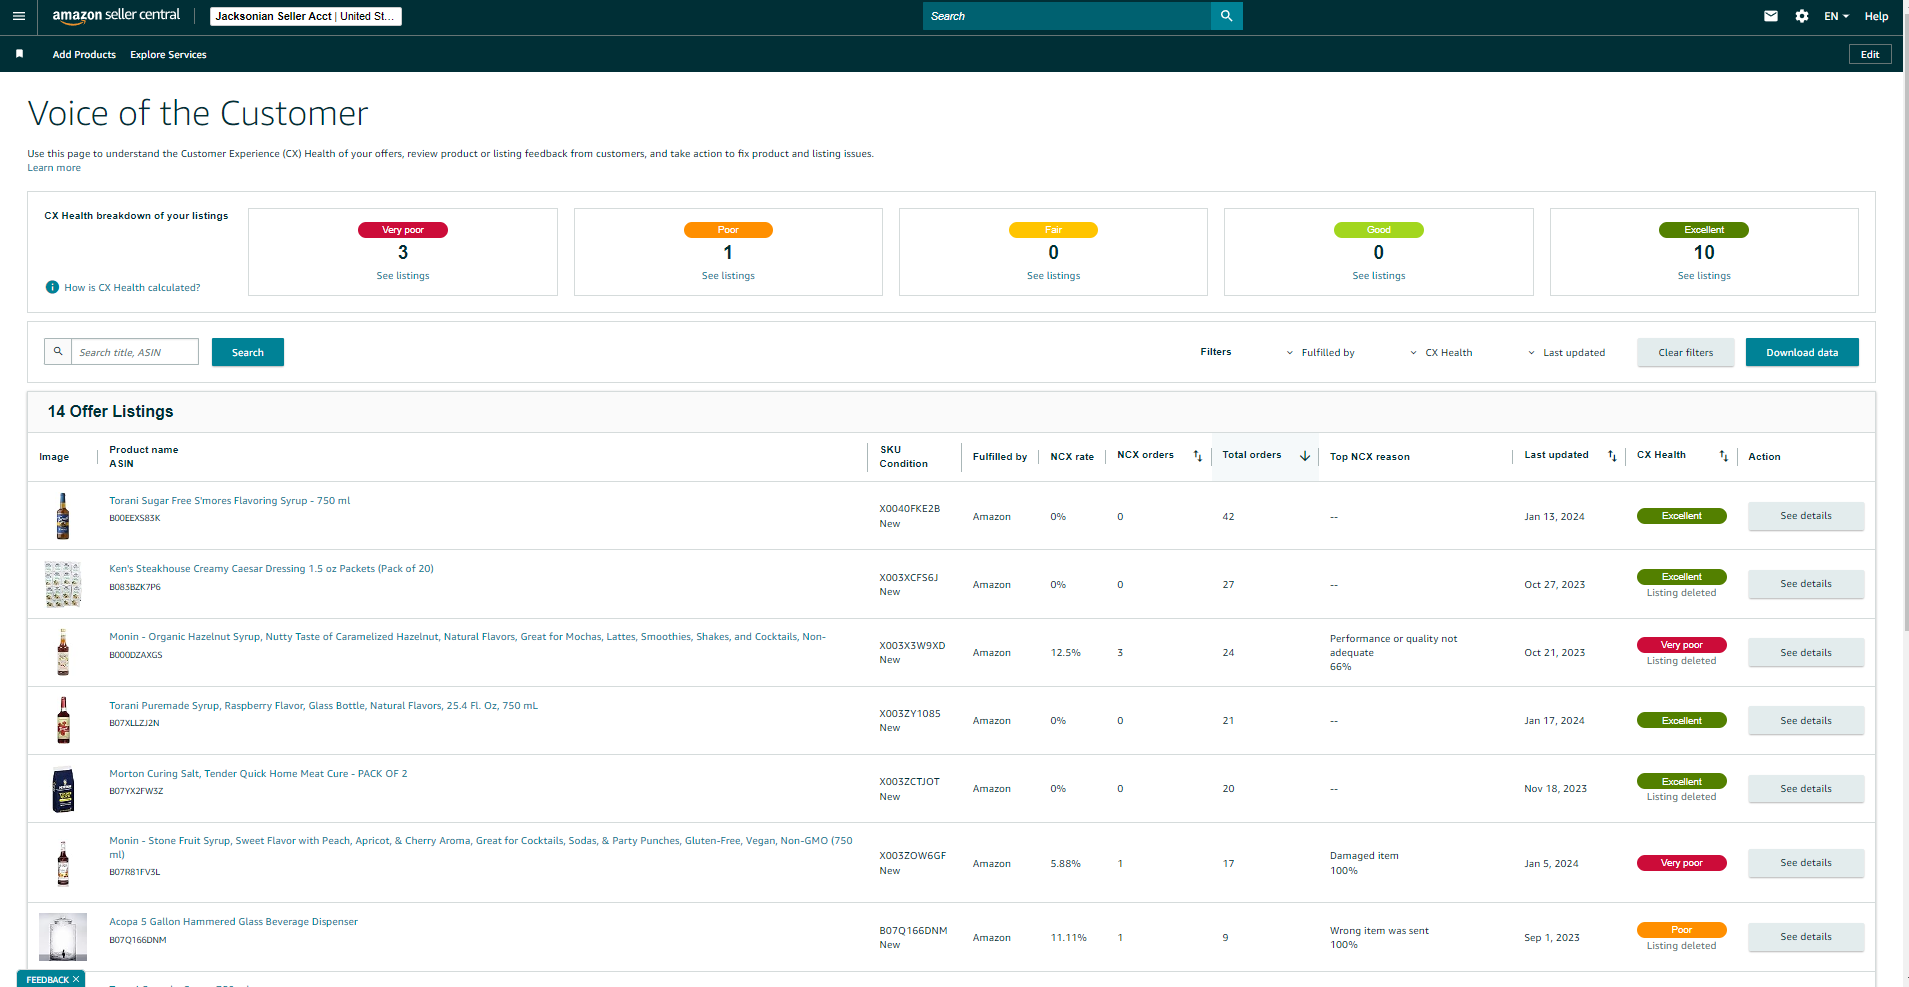Click the Search title, ASIN input

tap(135, 352)
